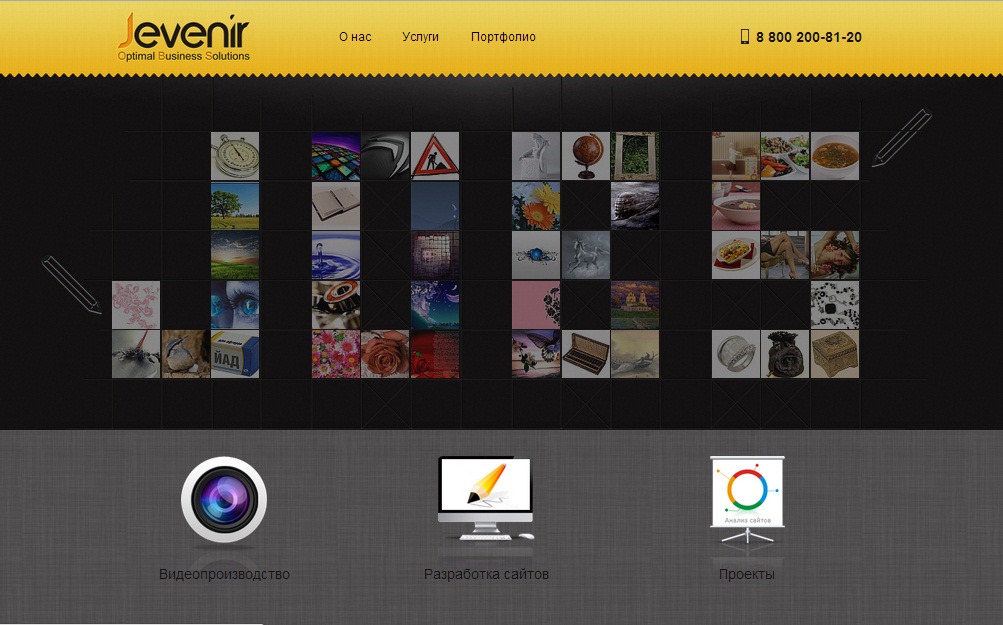Viewport: 1003px width, 625px height.
Task: Open the open jewelry case thumbnail
Action: click(x=585, y=354)
